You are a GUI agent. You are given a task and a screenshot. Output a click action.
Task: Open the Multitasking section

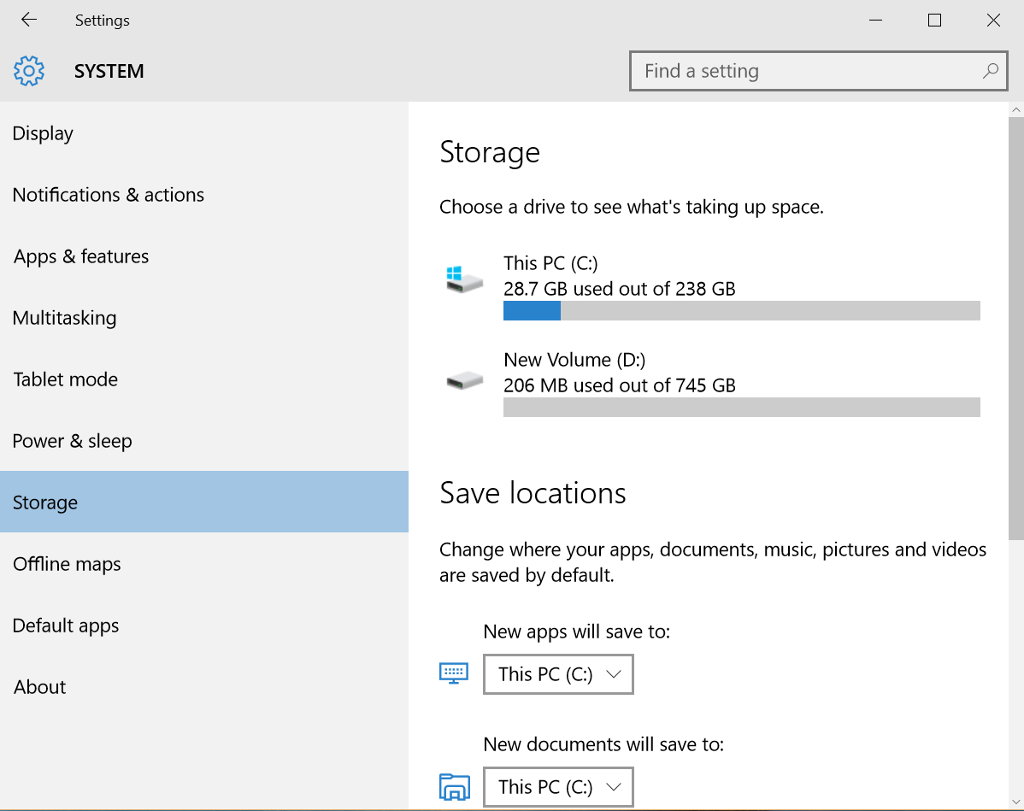tap(64, 318)
